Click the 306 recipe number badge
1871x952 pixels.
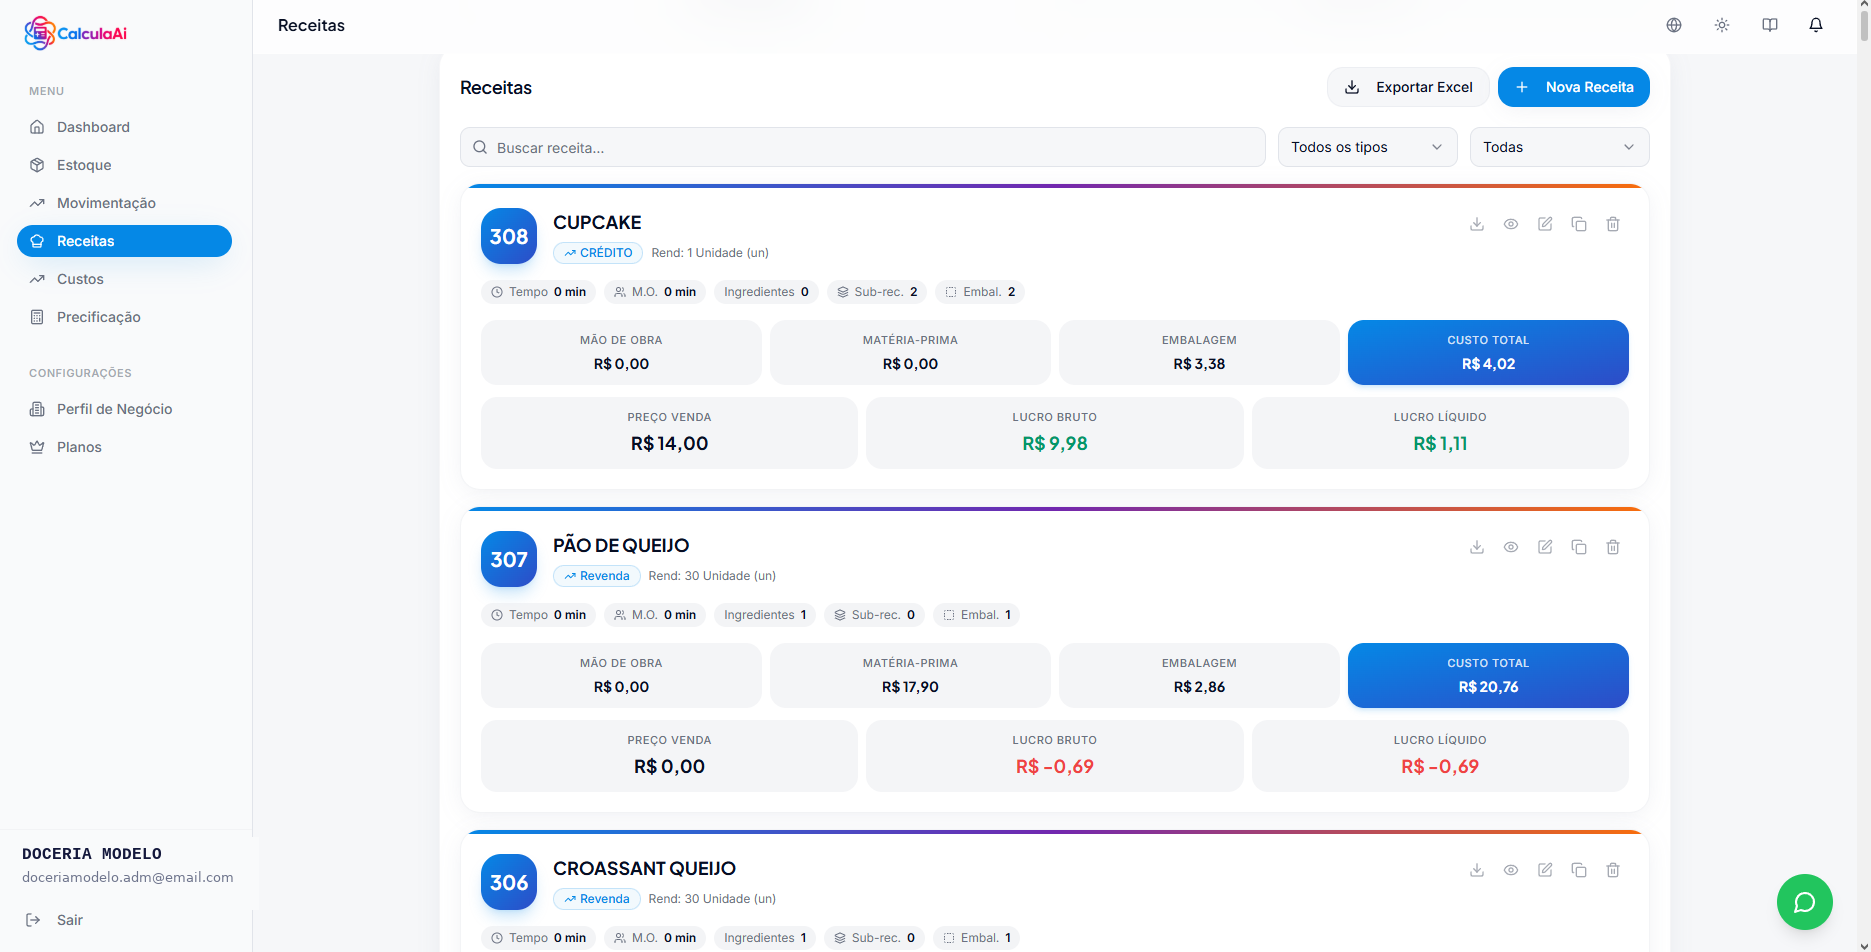tap(509, 882)
